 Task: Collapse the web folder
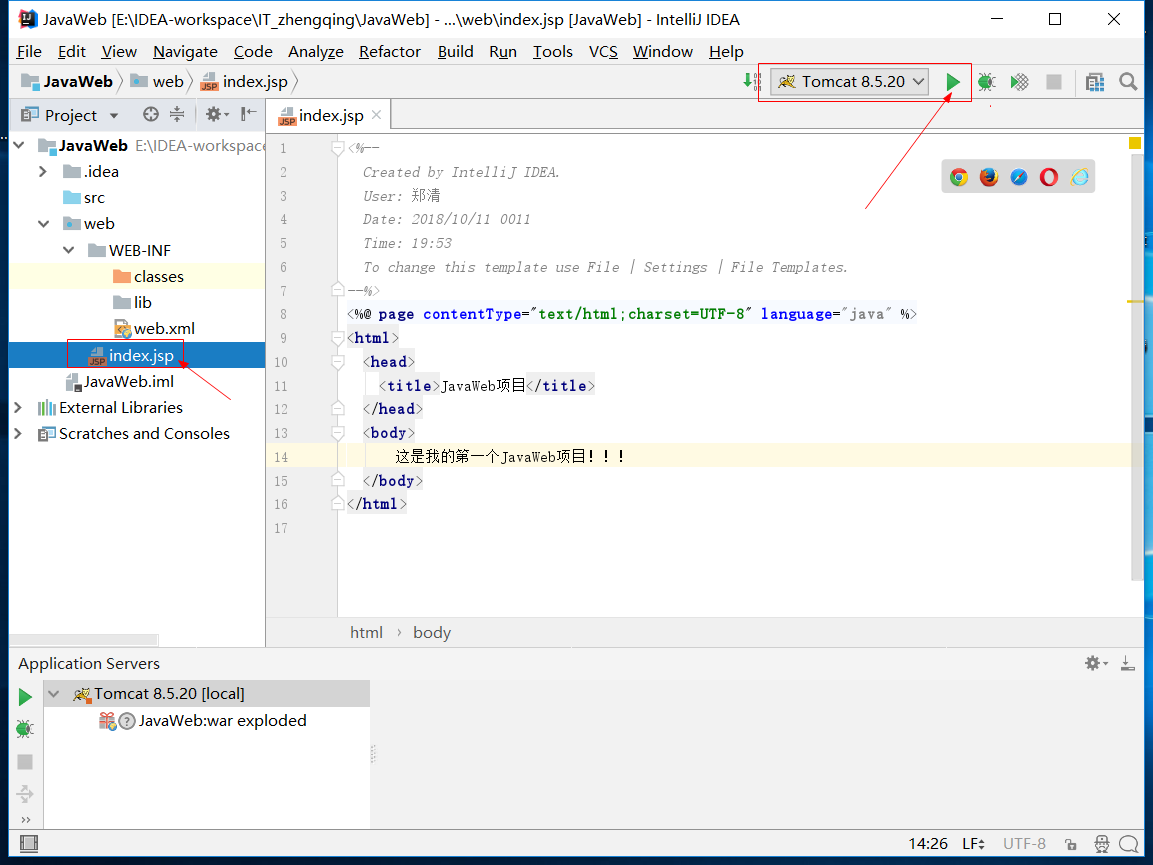43,224
